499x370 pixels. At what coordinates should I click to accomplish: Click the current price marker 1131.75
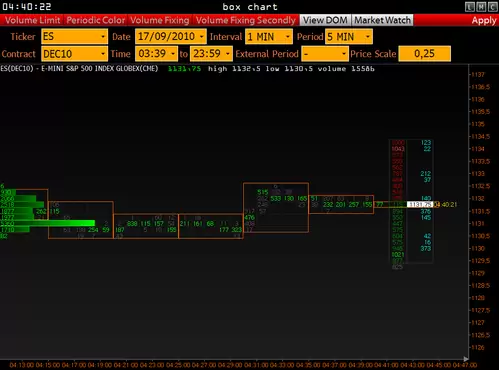coord(420,204)
